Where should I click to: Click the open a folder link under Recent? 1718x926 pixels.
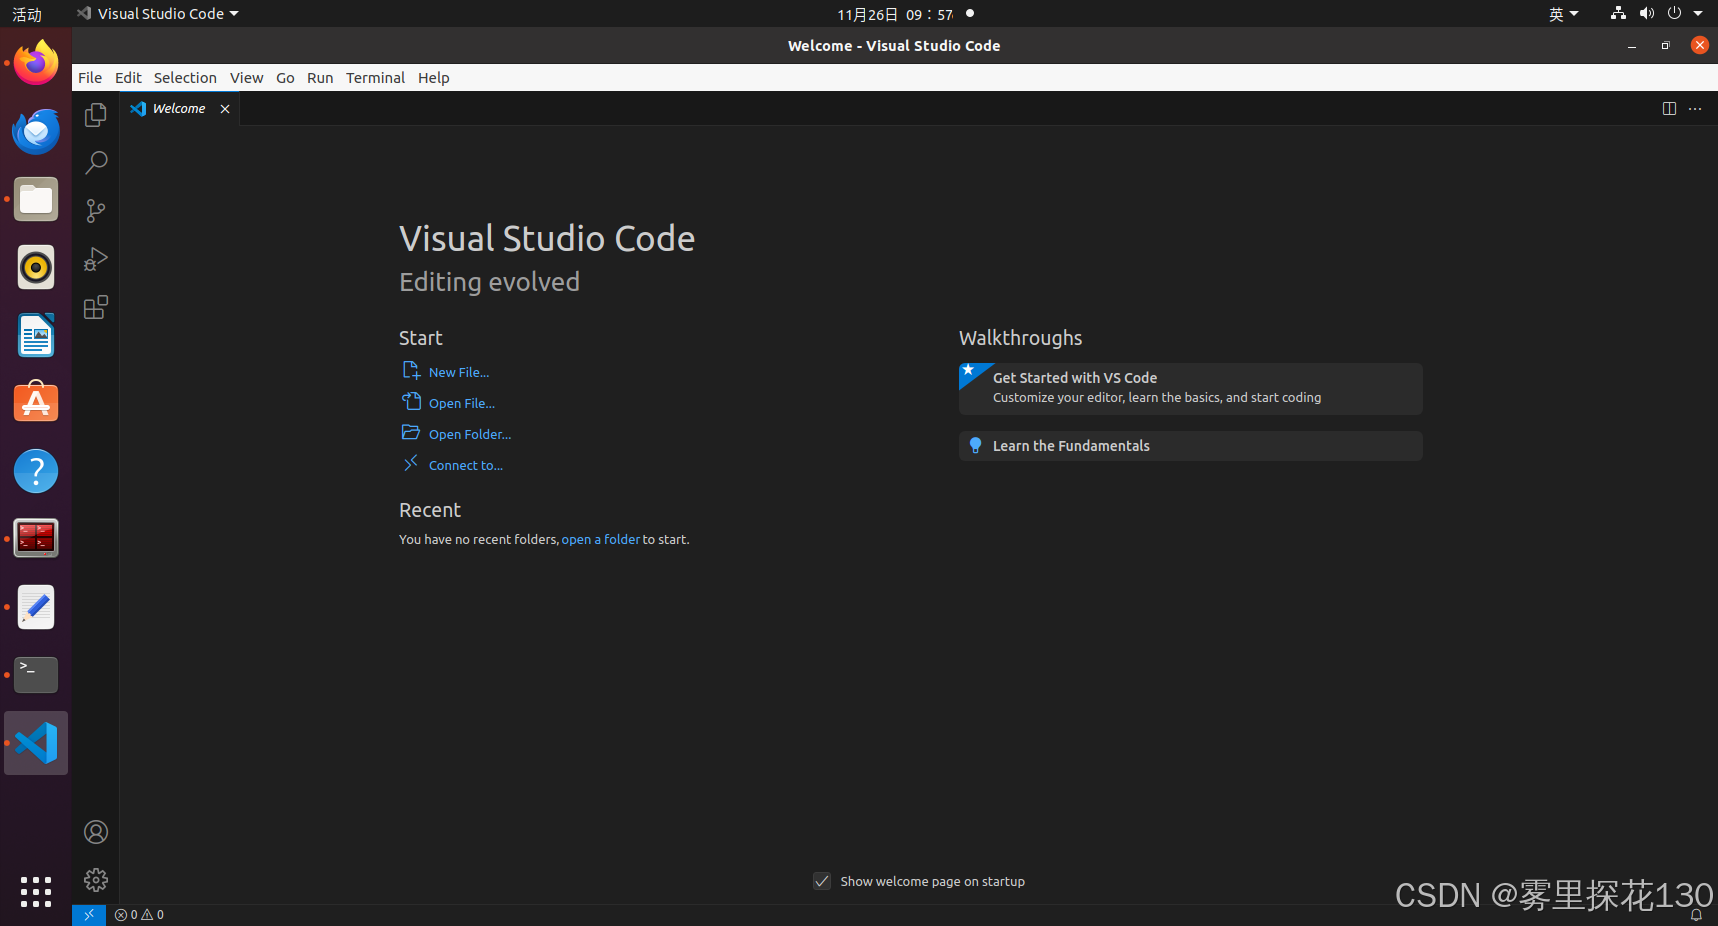pyautogui.click(x=600, y=539)
